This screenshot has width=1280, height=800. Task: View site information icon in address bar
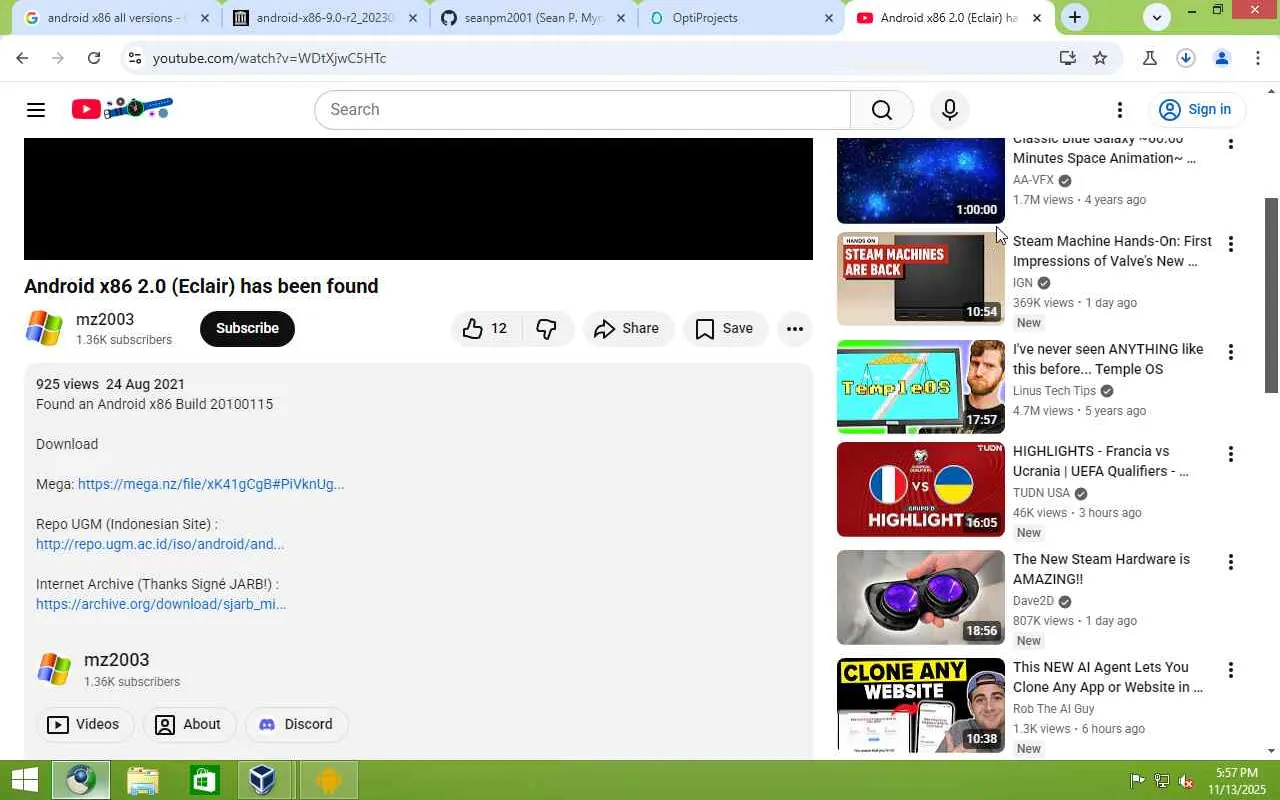coord(134,58)
